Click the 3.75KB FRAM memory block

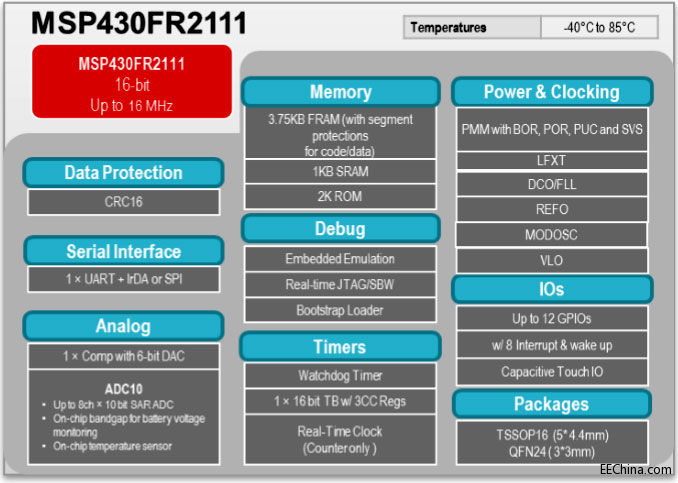click(x=340, y=133)
